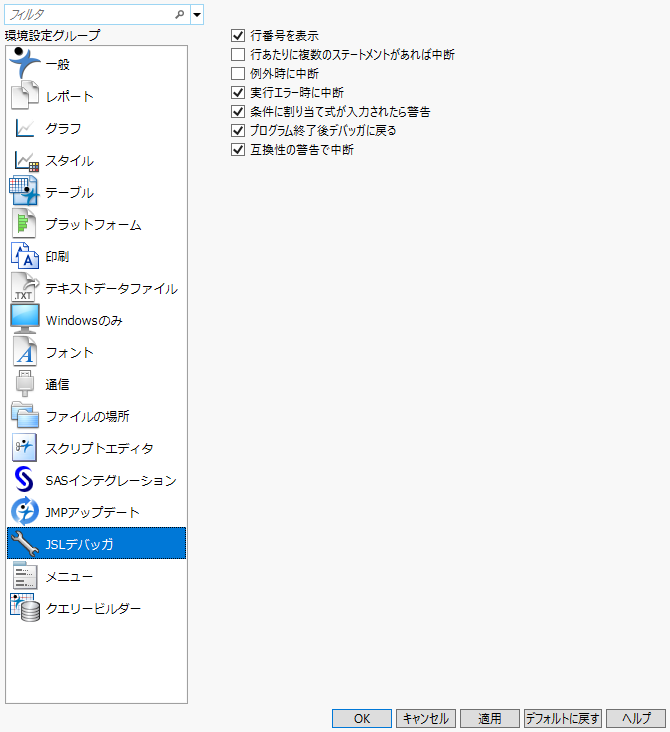Select the テーブル group label

pyautogui.click(x=70, y=192)
